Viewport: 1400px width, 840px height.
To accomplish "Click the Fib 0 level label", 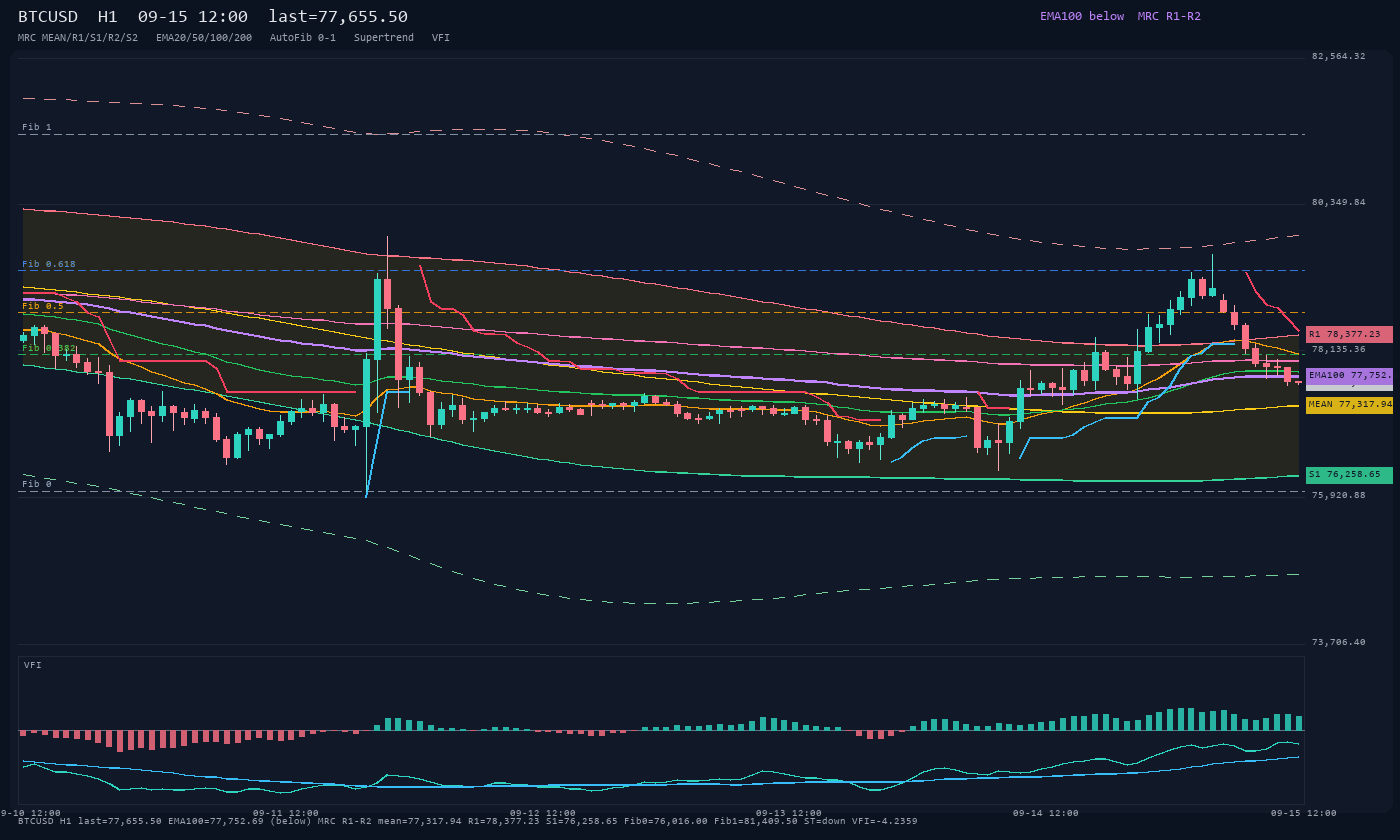I will (x=37, y=484).
